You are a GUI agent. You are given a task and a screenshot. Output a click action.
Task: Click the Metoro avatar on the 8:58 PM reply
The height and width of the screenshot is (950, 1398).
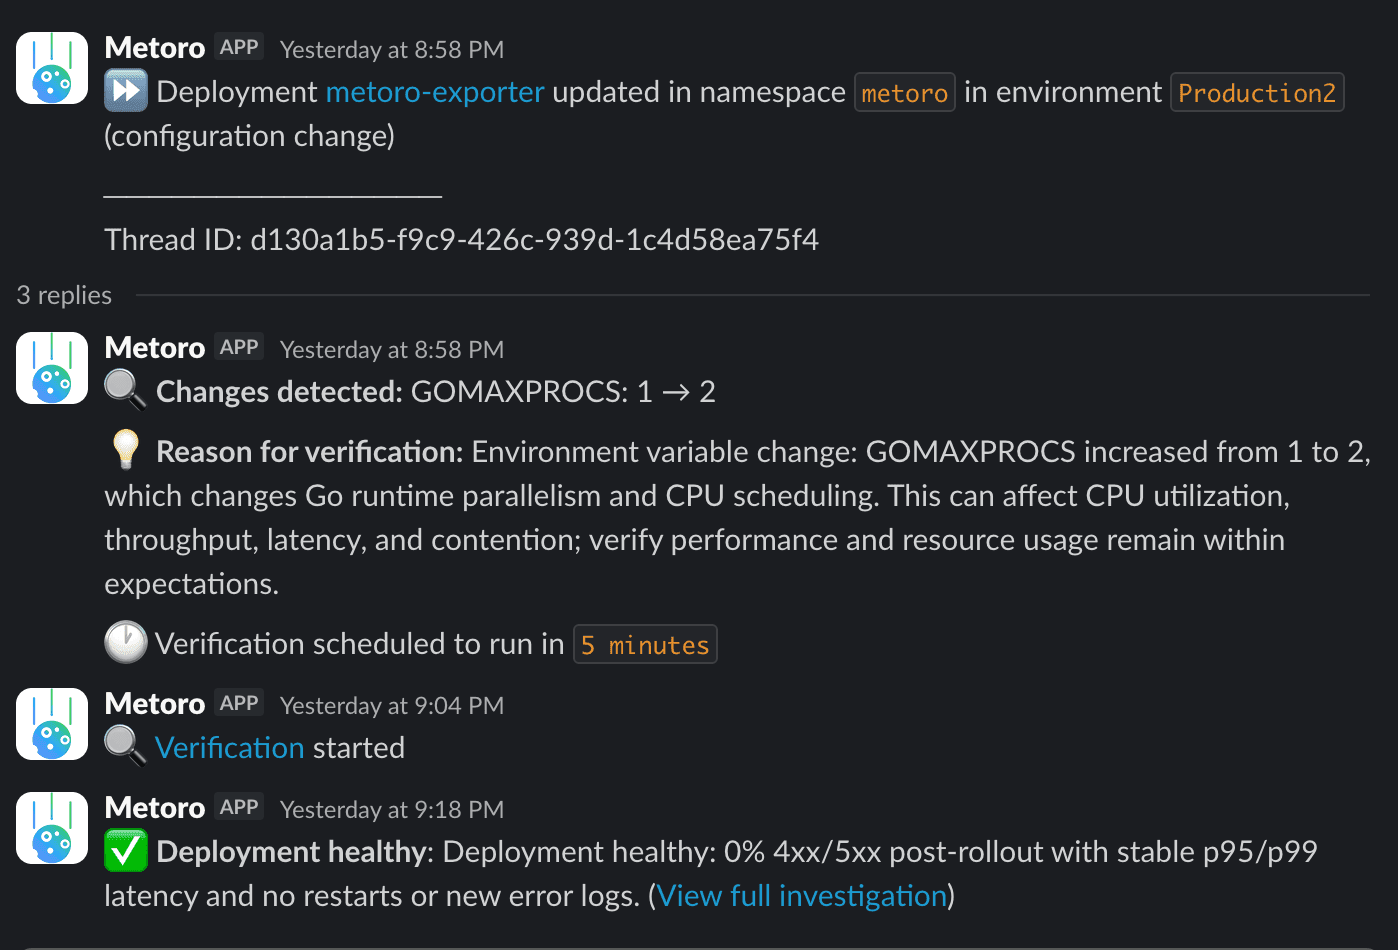point(51,368)
